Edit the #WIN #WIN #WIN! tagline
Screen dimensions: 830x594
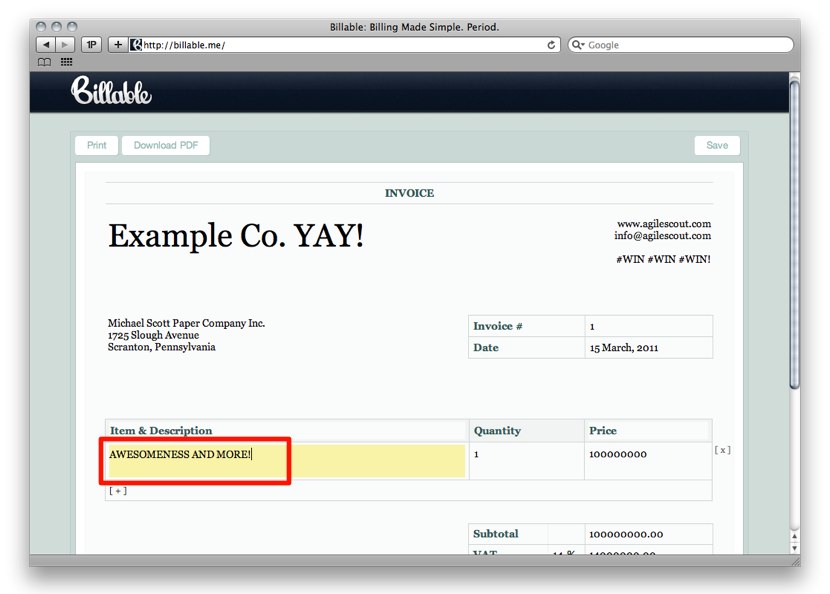pos(663,259)
